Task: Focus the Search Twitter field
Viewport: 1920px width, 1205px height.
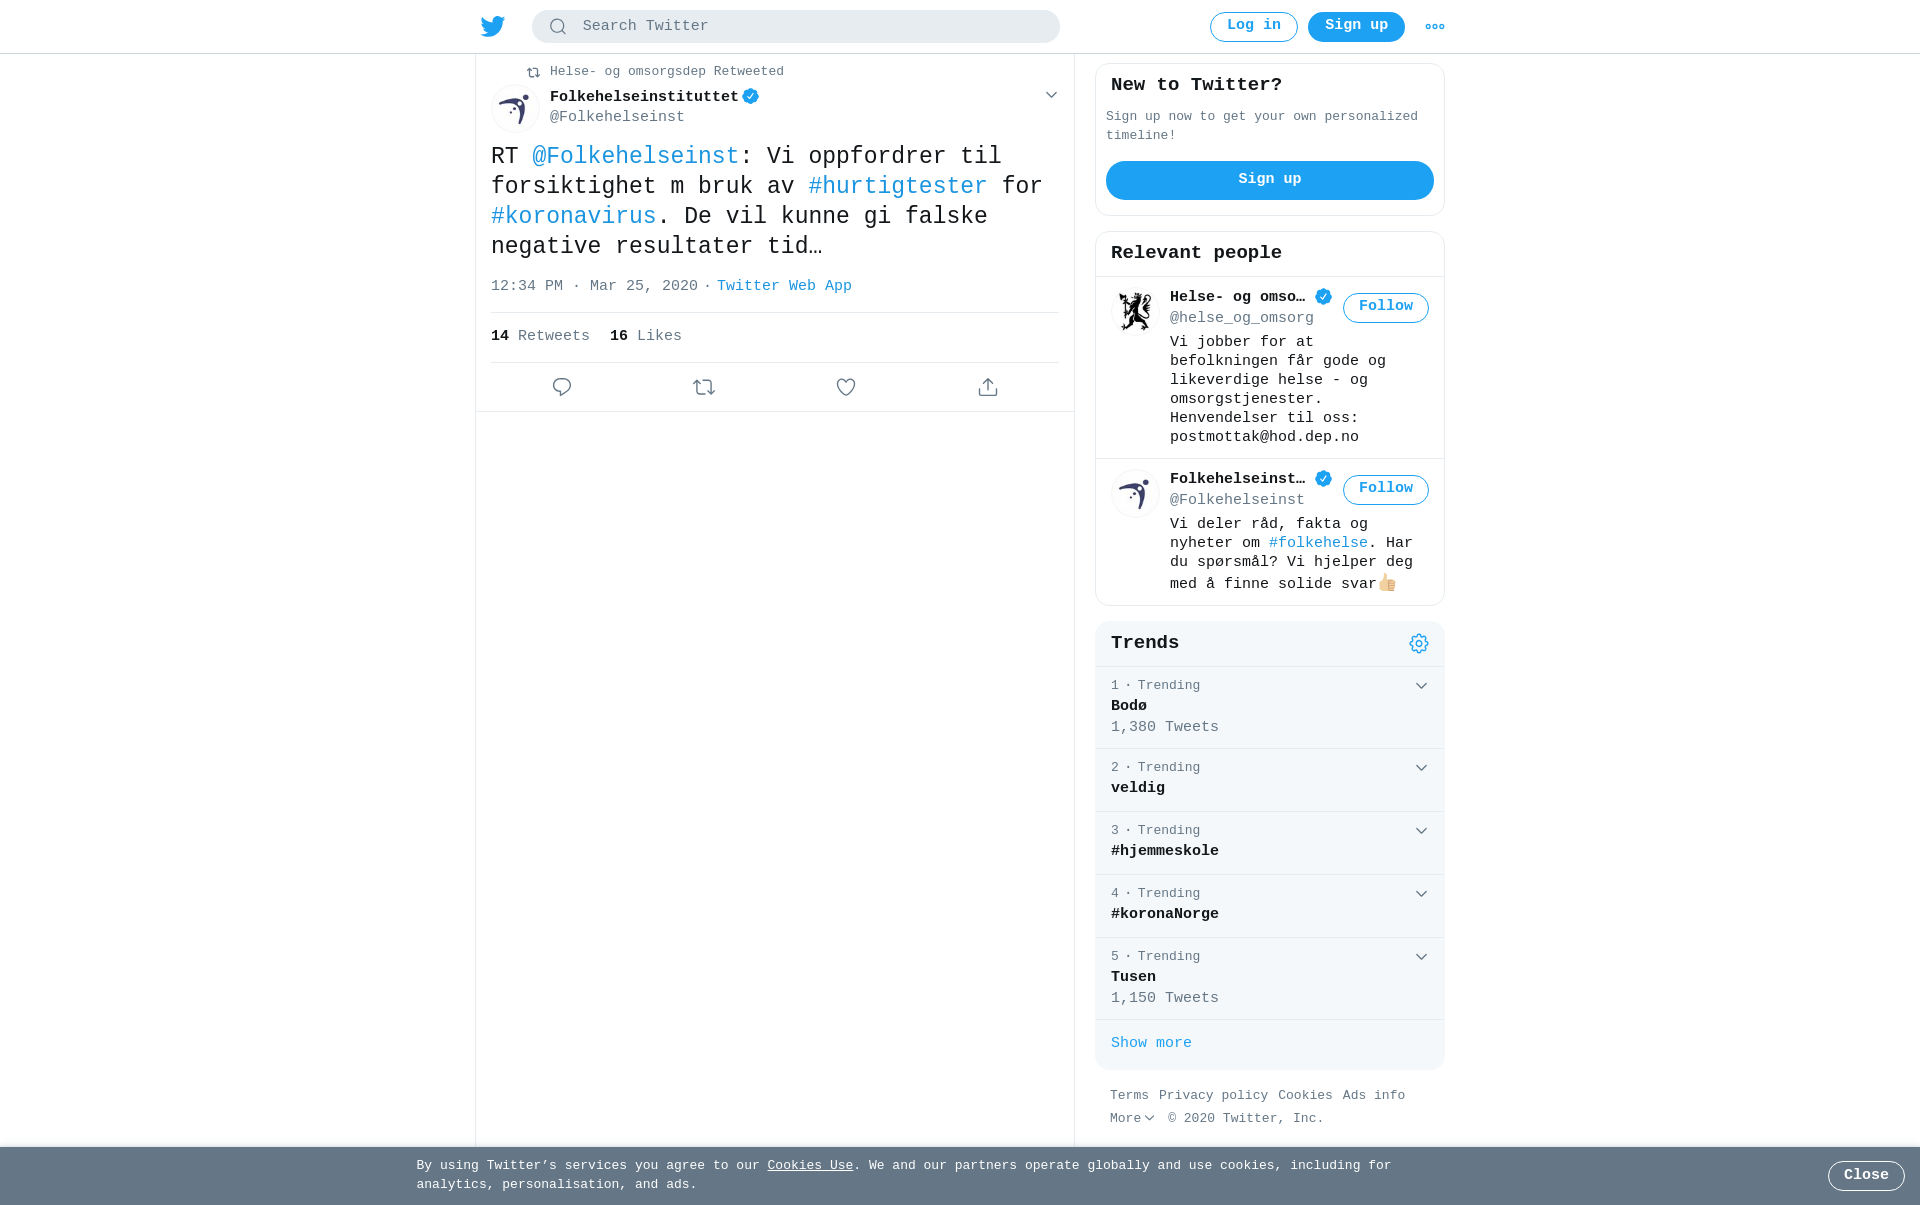Action: point(795,26)
